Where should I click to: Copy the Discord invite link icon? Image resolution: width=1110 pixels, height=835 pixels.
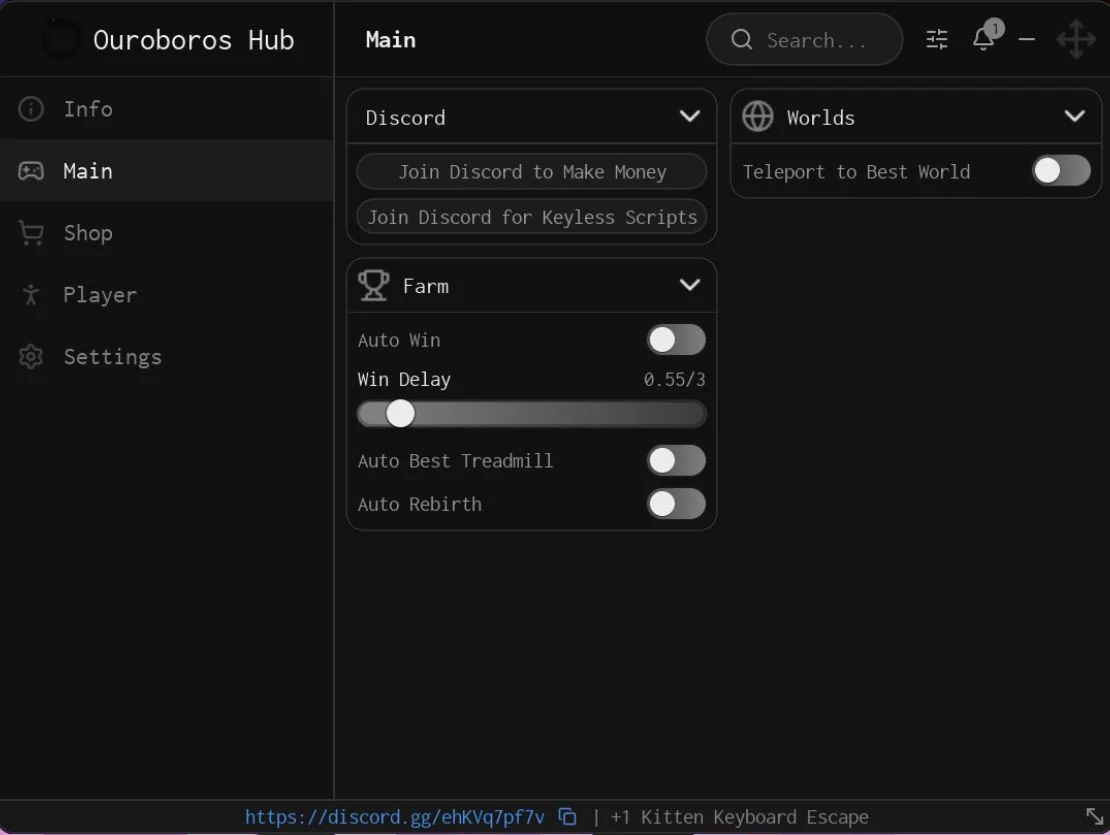tap(567, 817)
